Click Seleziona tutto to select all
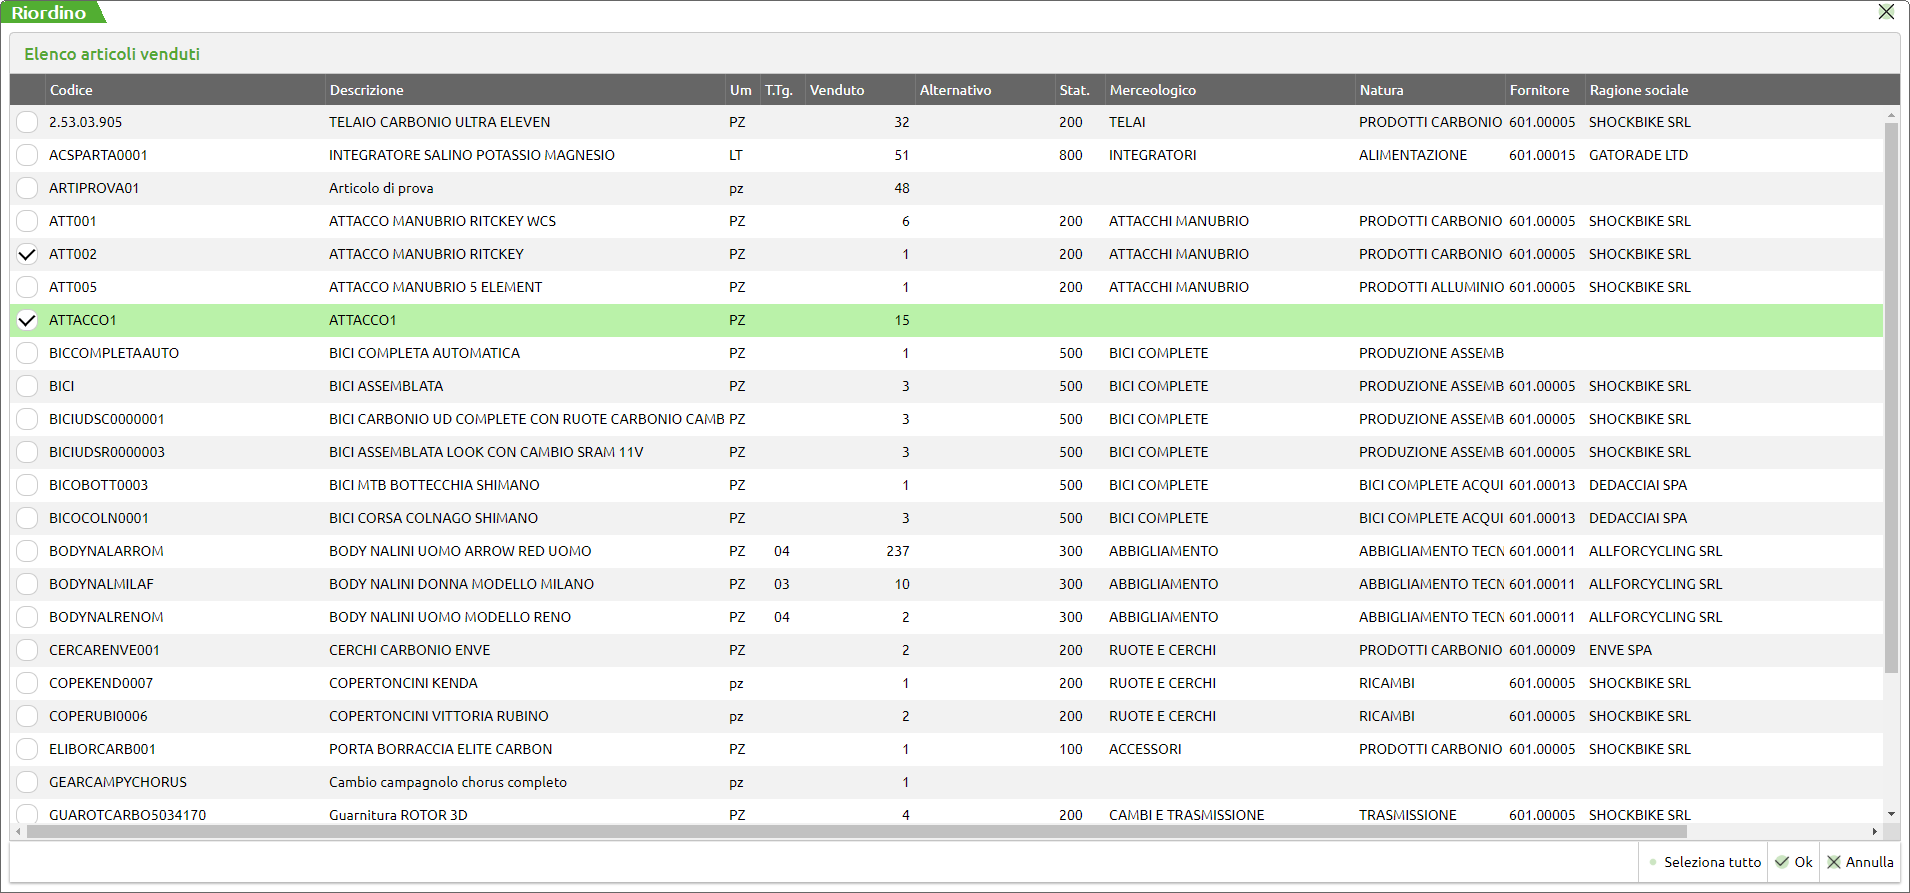 pos(1704,862)
